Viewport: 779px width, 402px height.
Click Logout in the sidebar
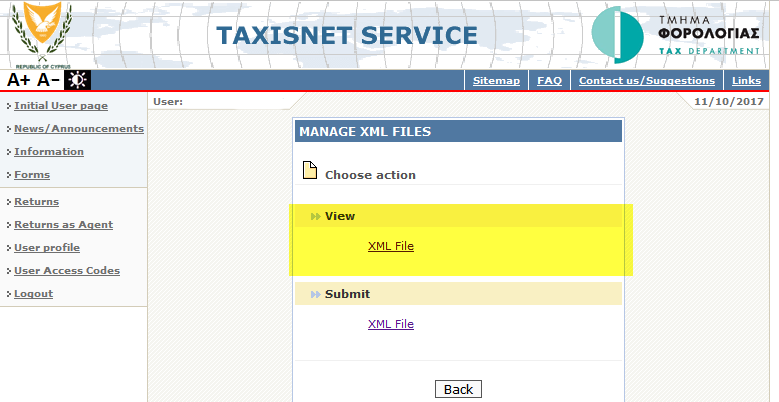click(33, 294)
